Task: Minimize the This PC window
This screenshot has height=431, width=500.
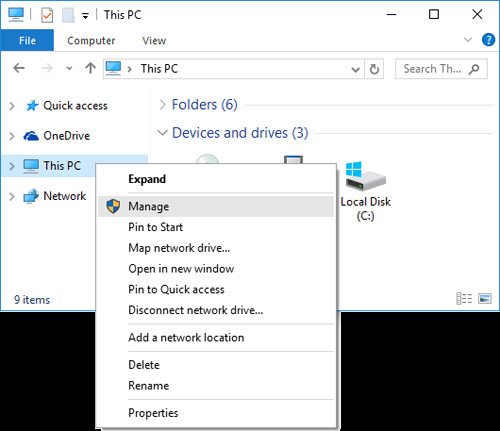Action: pos(391,15)
